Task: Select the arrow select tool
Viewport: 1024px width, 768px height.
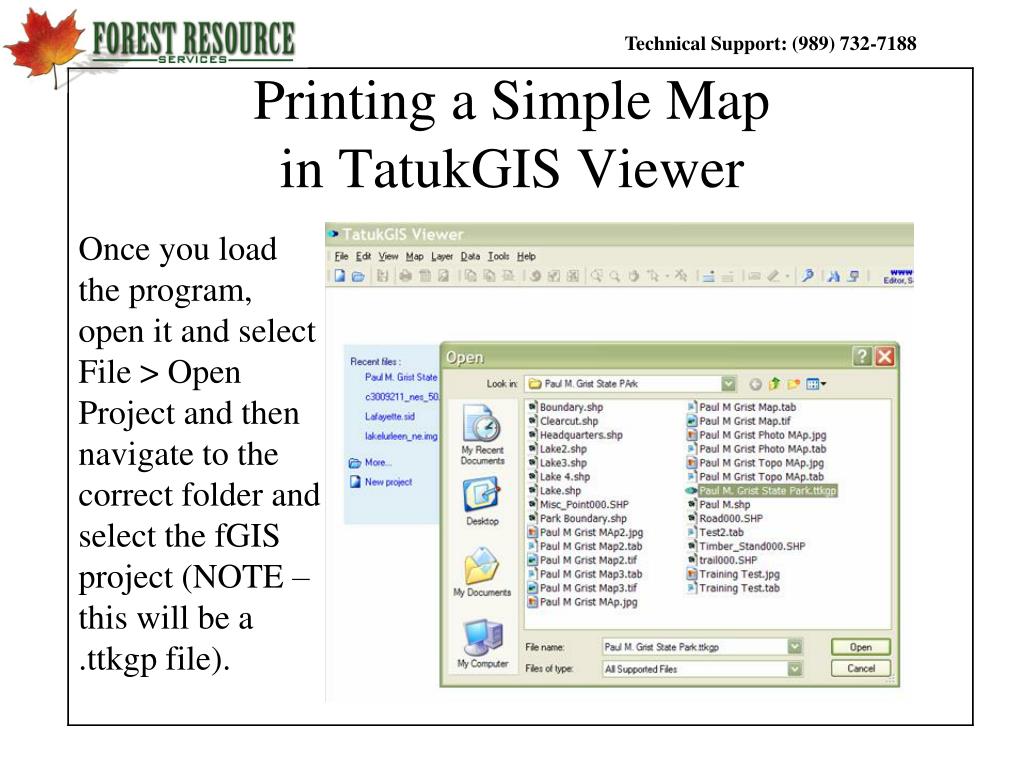Action: click(652, 276)
